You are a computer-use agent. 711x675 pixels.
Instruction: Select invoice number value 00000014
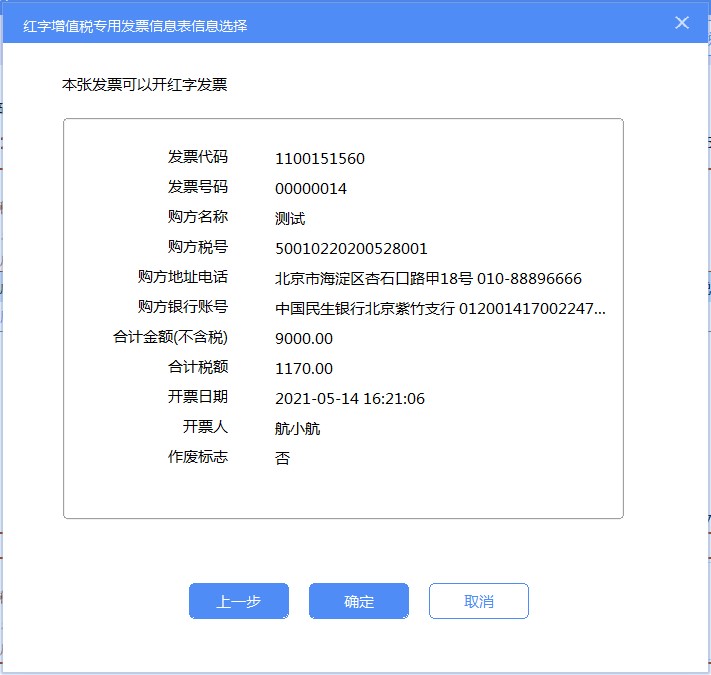point(311,188)
